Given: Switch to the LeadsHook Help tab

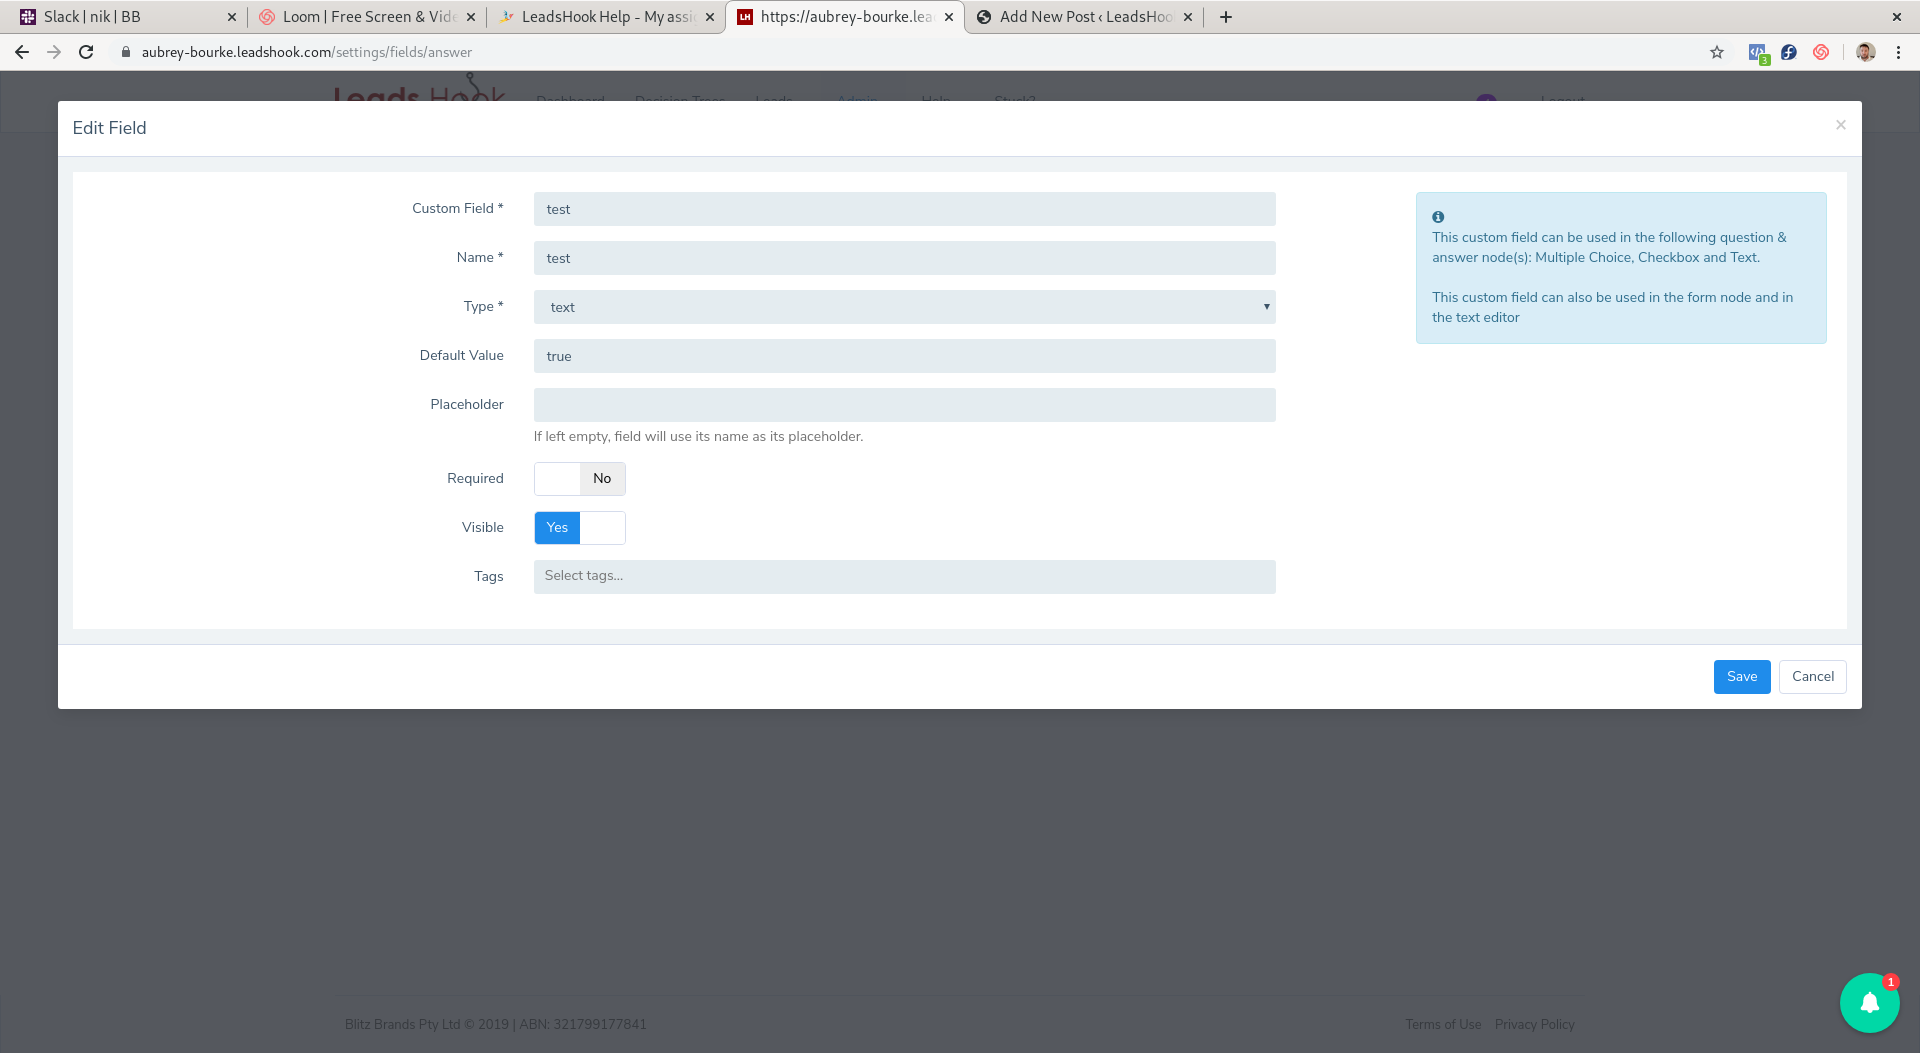Looking at the screenshot, I should coord(600,16).
